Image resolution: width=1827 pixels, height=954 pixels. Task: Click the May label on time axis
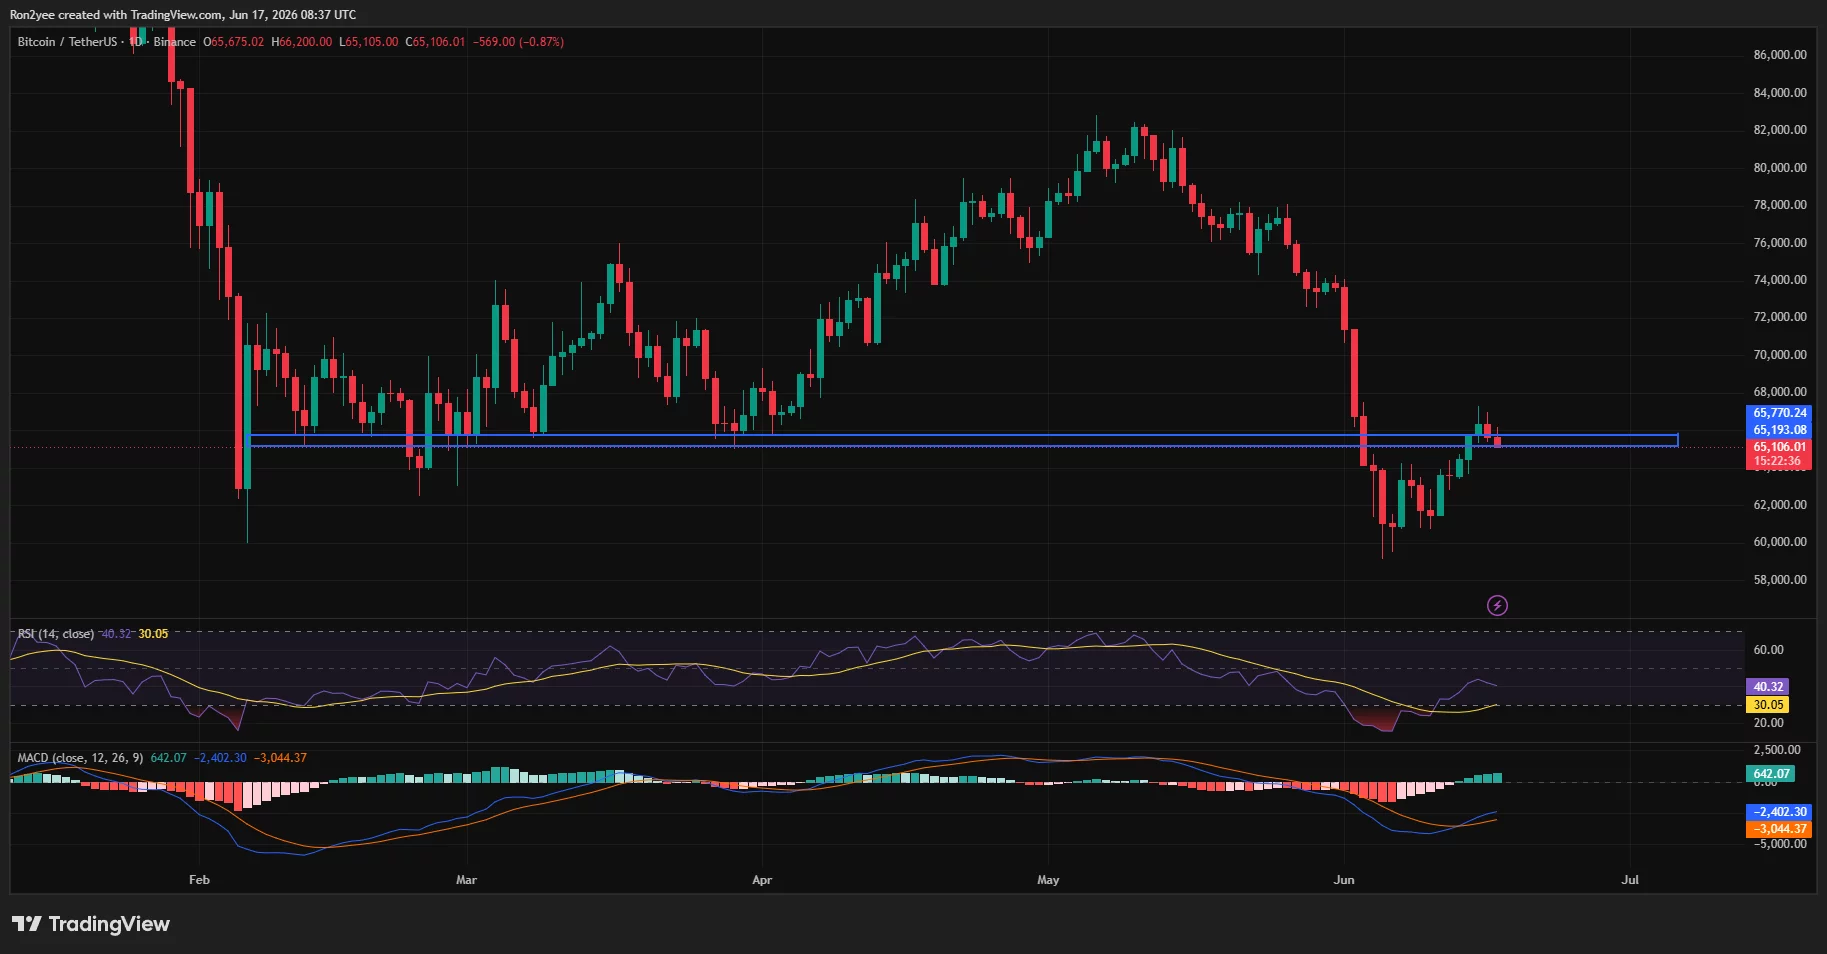[1048, 880]
